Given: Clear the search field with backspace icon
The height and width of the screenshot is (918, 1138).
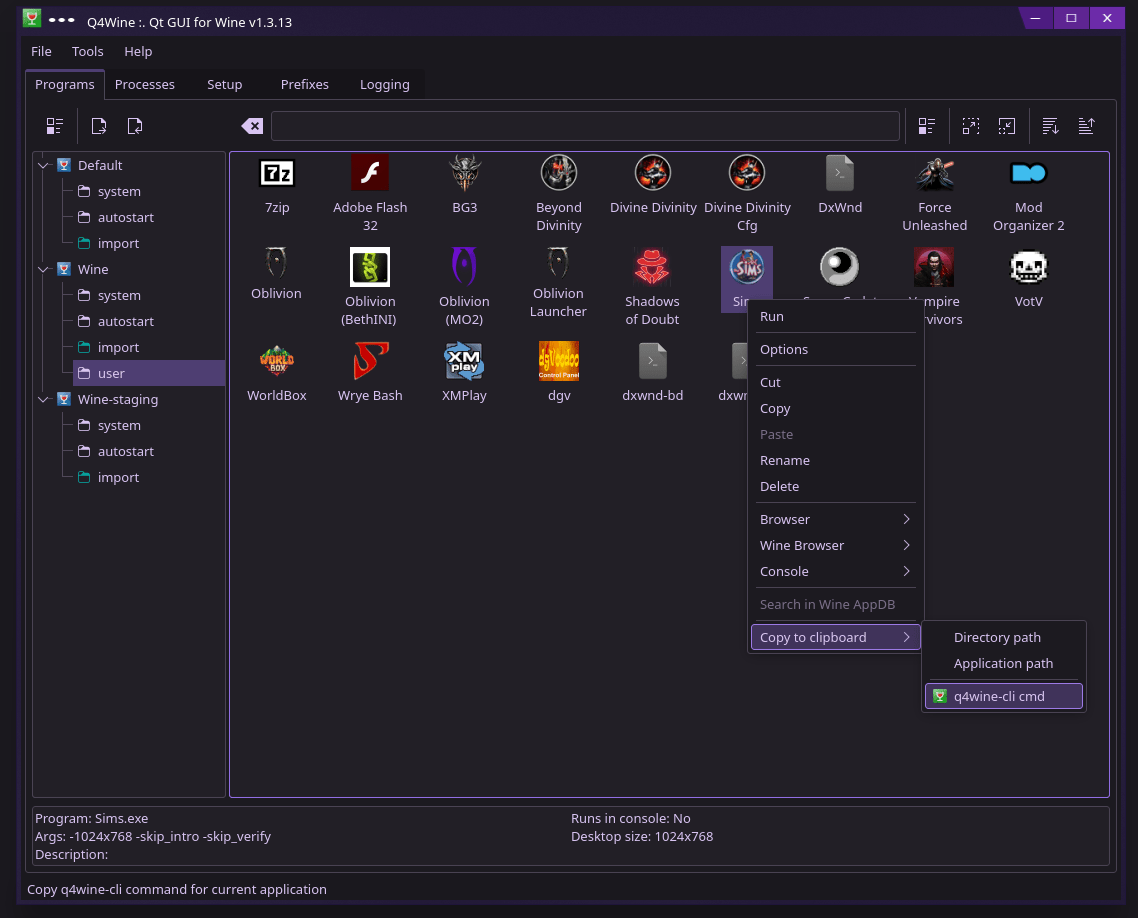Looking at the screenshot, I should [x=252, y=126].
